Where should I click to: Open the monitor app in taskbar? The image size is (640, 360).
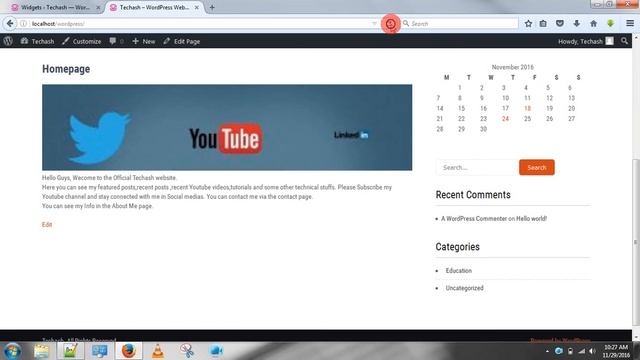(99, 351)
